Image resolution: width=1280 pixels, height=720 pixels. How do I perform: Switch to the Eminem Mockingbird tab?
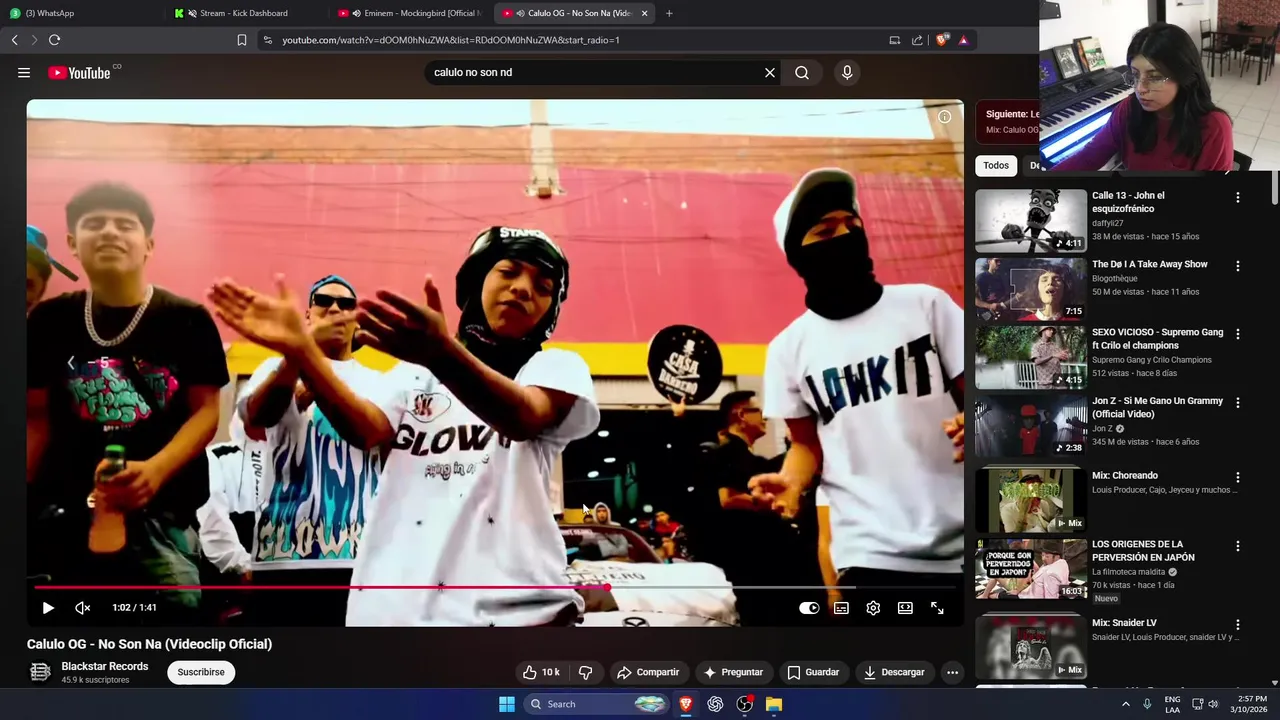tap(408, 13)
